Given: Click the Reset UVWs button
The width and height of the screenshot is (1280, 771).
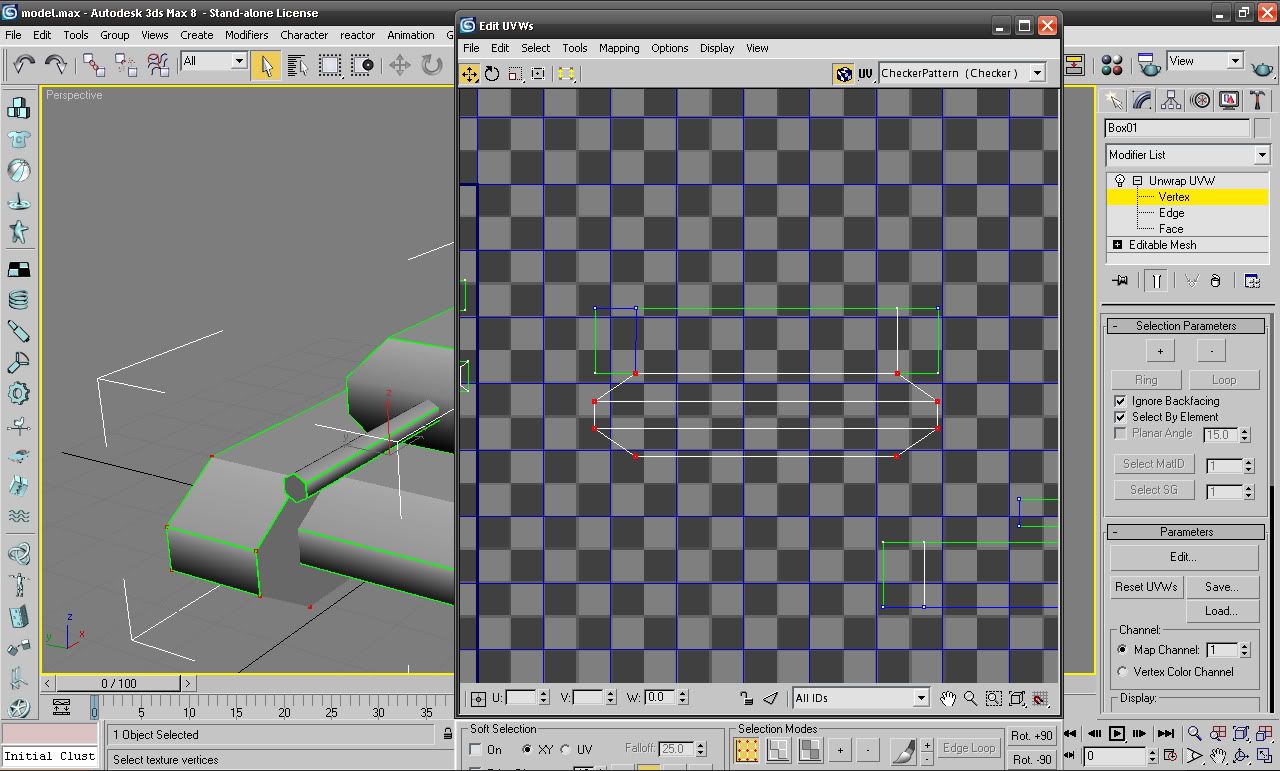Looking at the screenshot, I should [x=1146, y=587].
